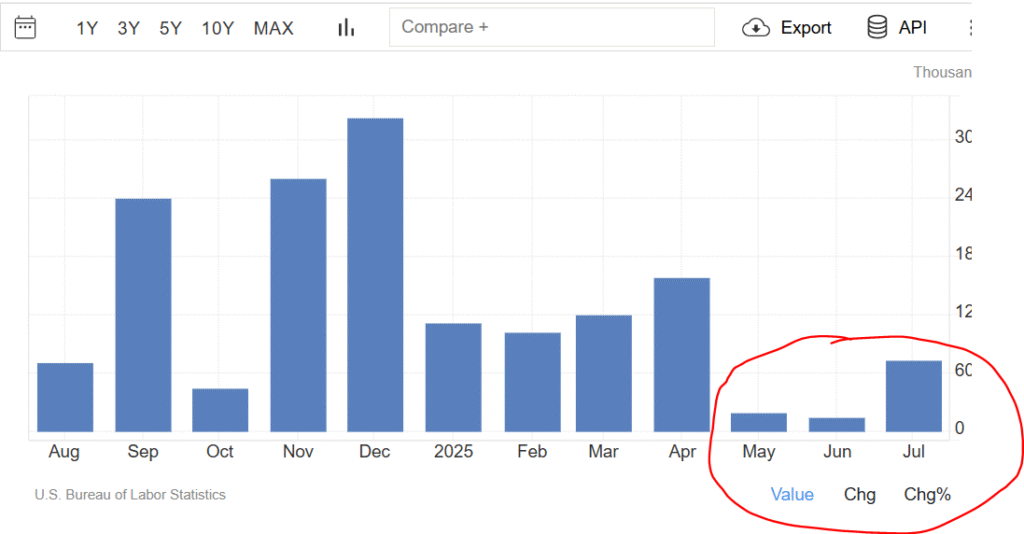Click the Jun bar in the chart

coord(837,424)
